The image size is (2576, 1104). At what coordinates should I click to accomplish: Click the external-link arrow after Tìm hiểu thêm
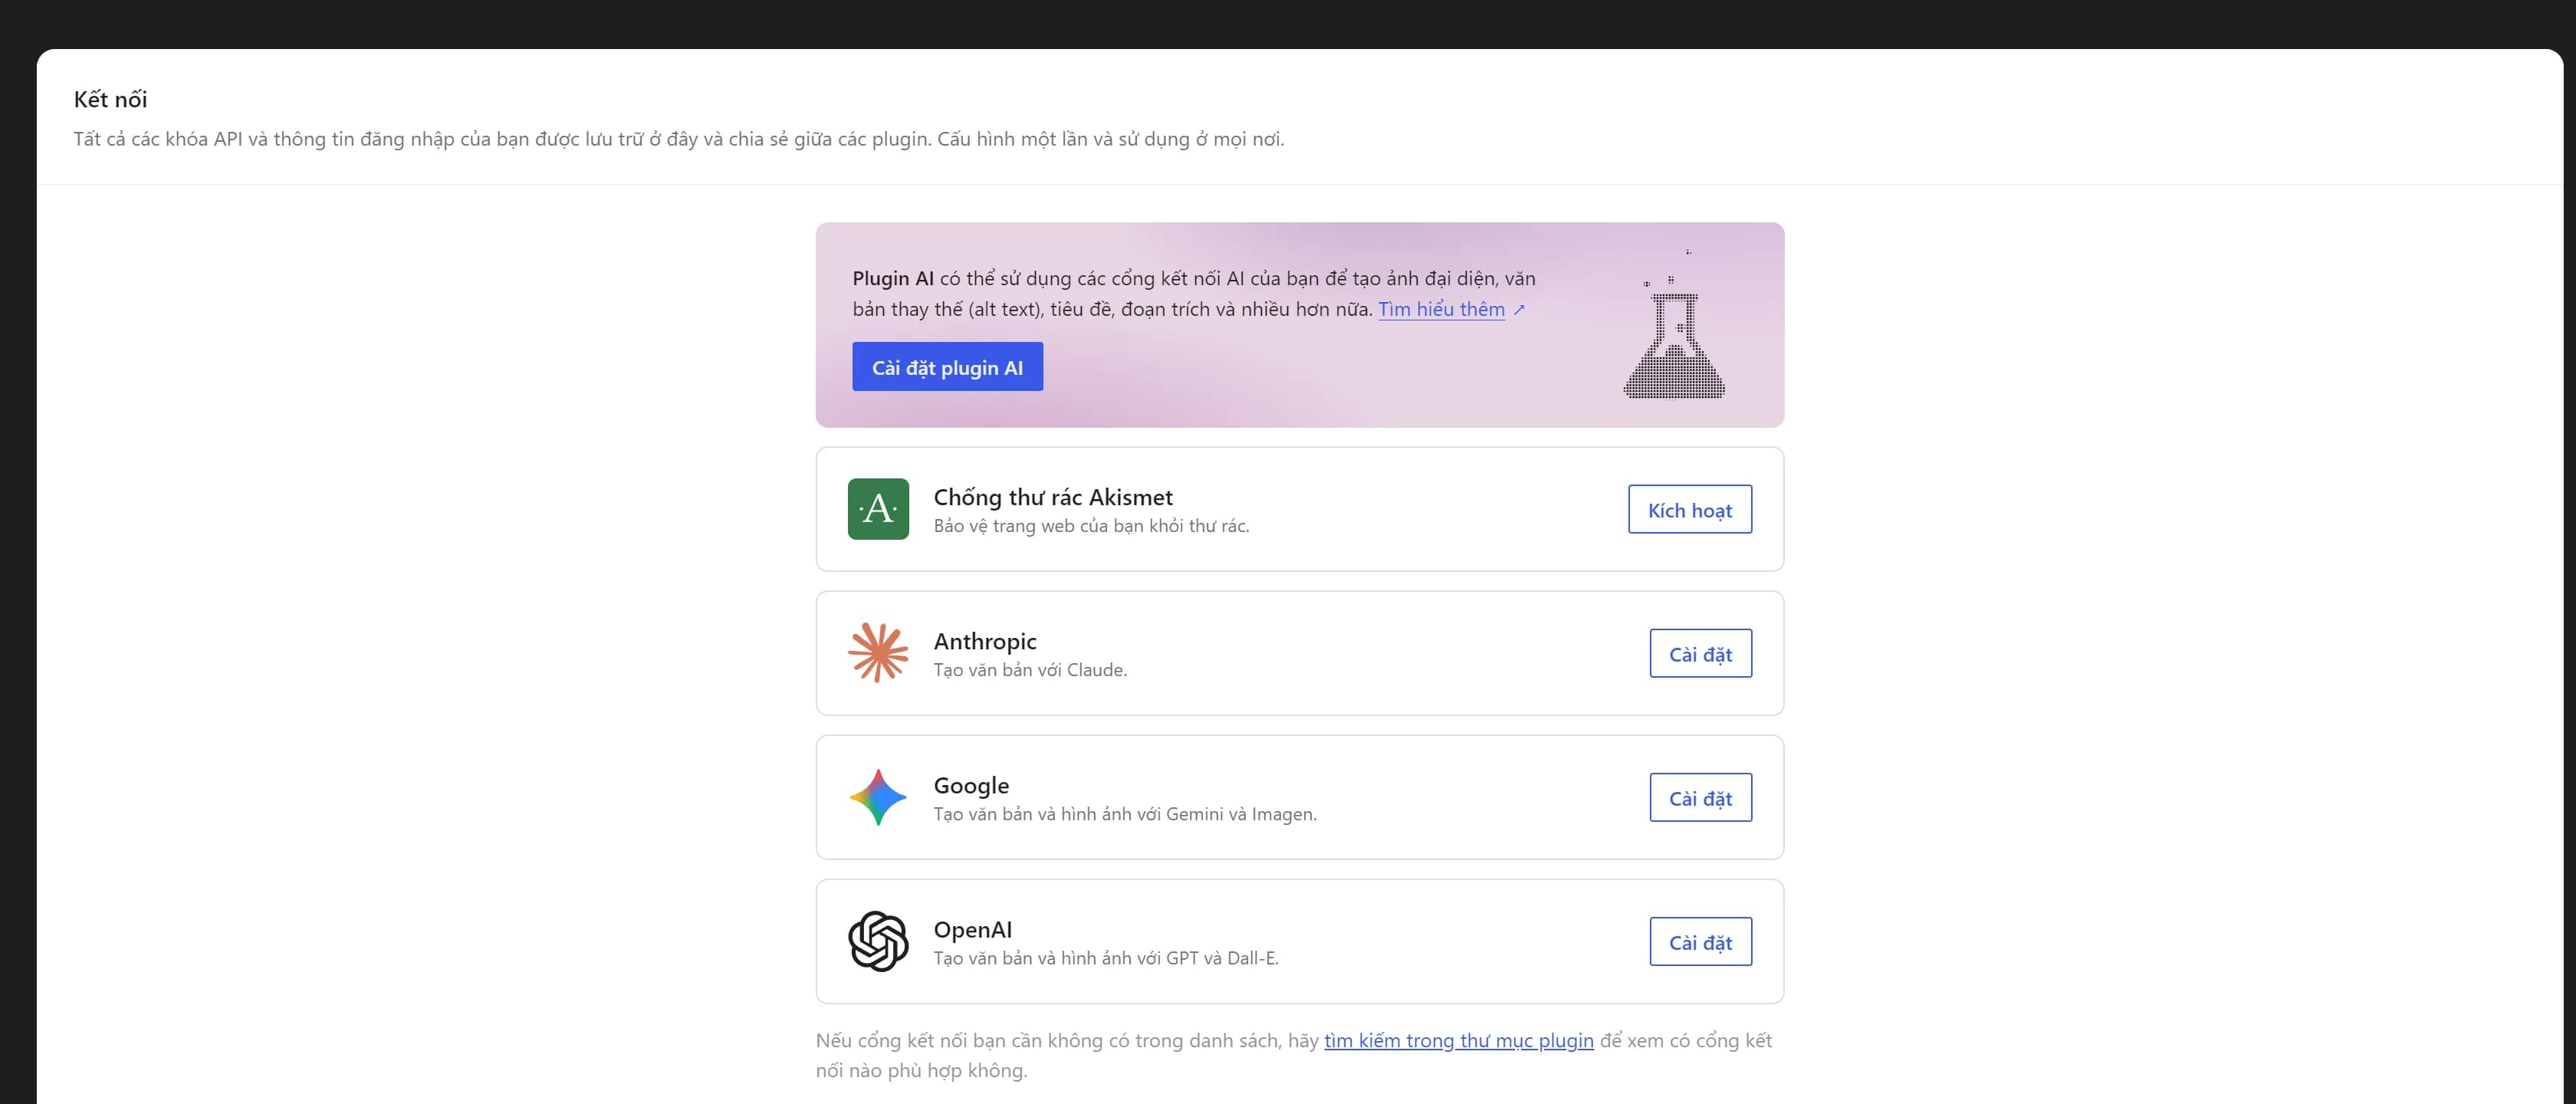[x=1519, y=310]
